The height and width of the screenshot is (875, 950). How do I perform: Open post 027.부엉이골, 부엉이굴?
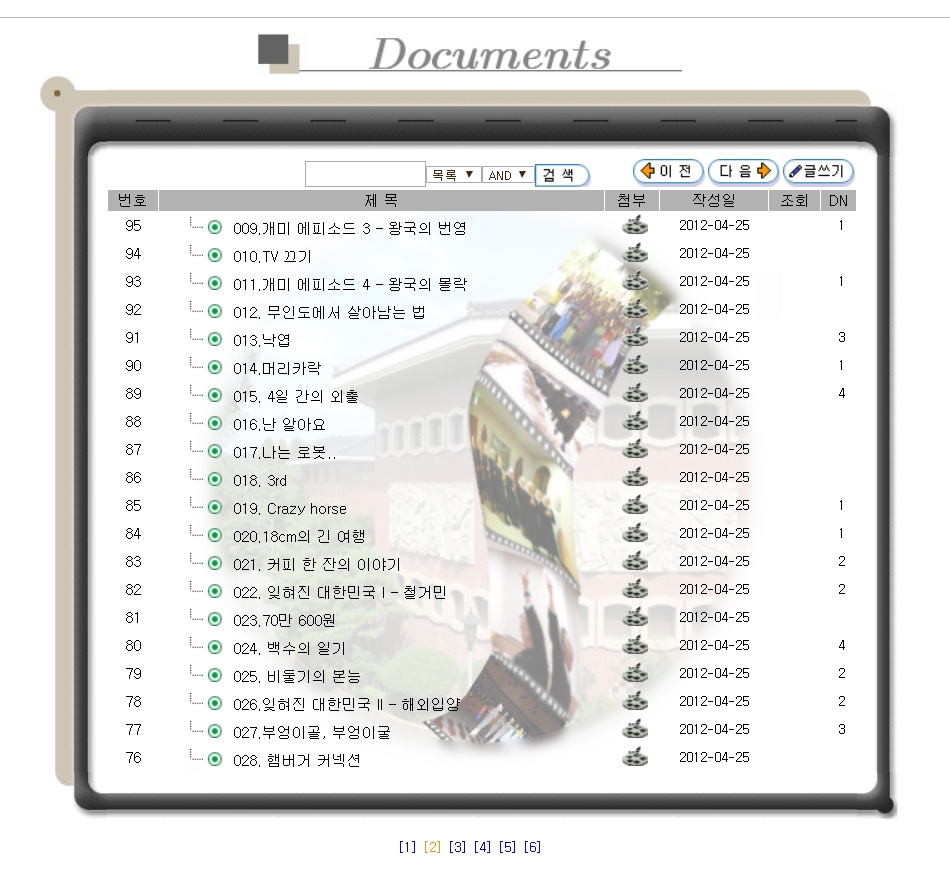pos(312,733)
